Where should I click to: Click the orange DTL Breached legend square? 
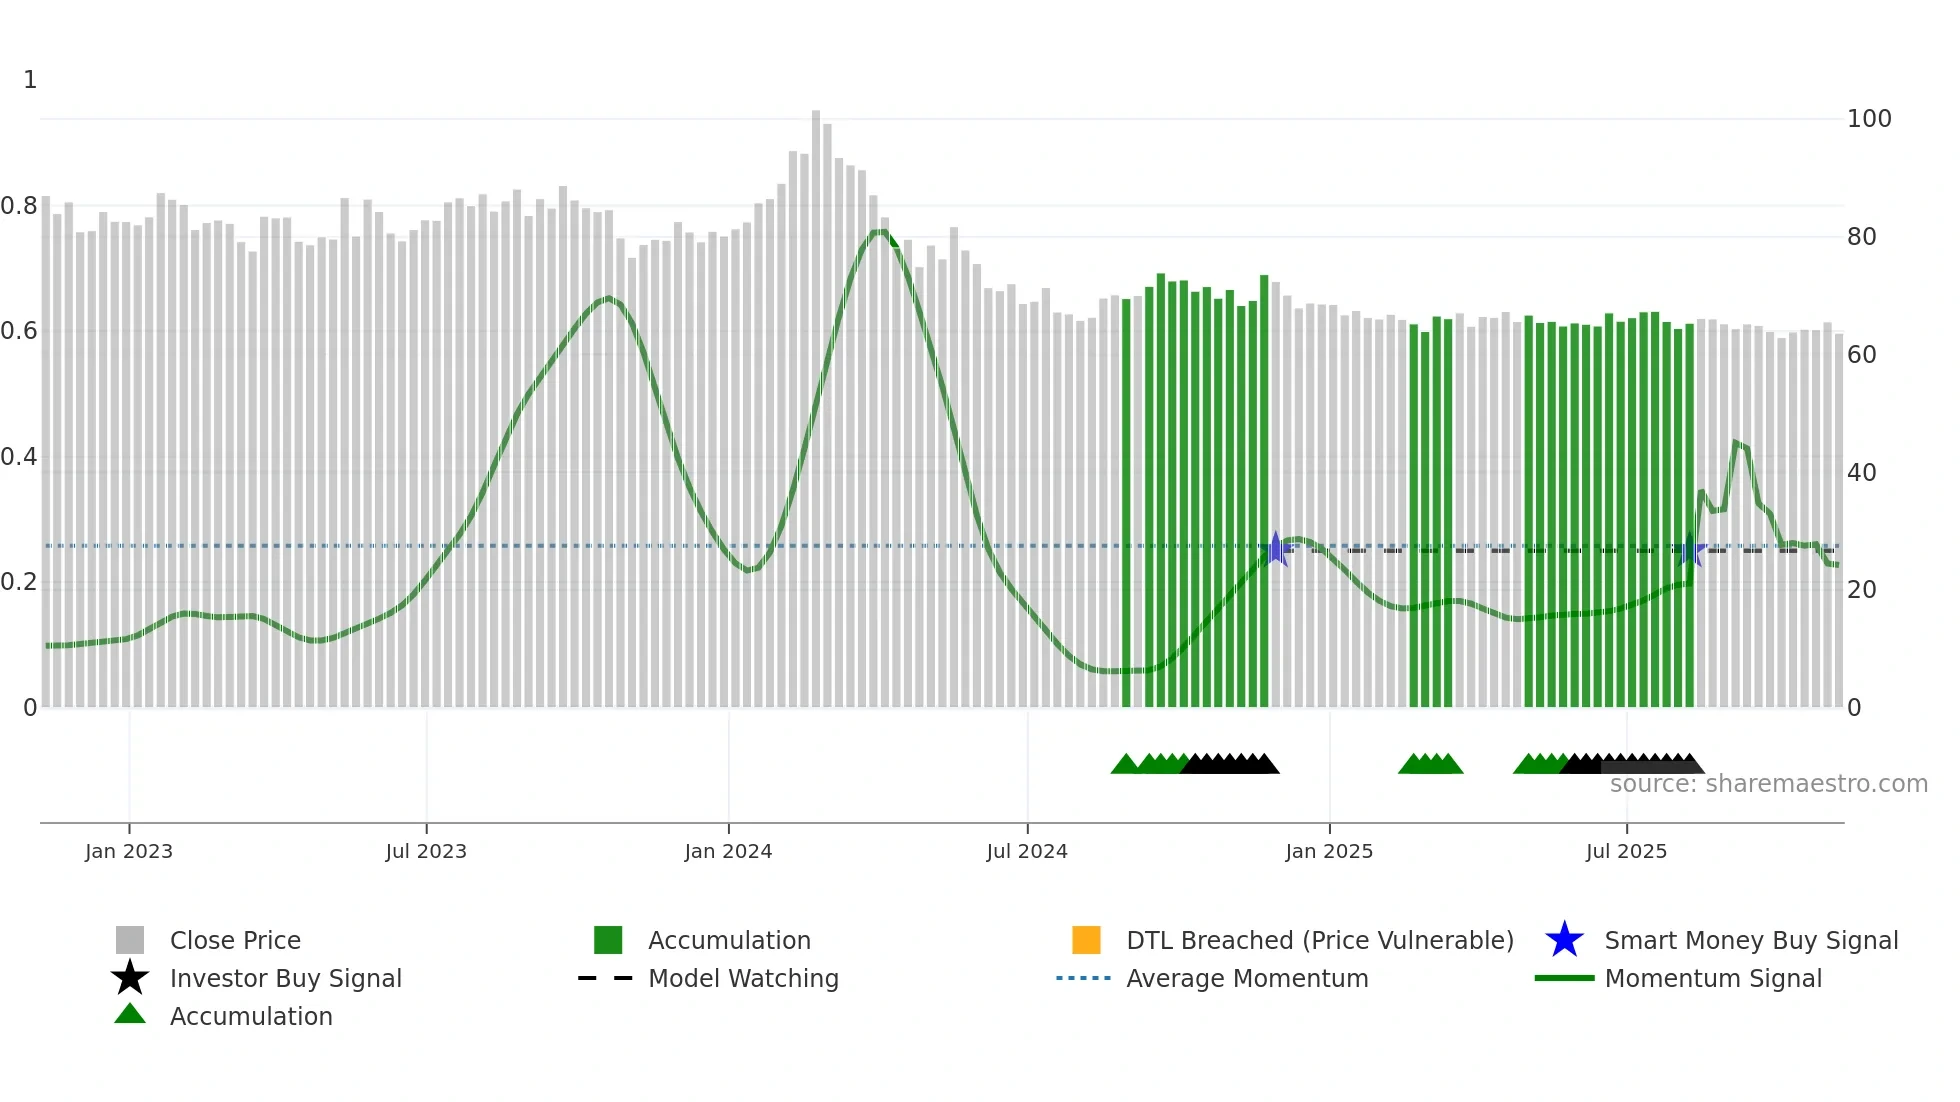click(1086, 940)
